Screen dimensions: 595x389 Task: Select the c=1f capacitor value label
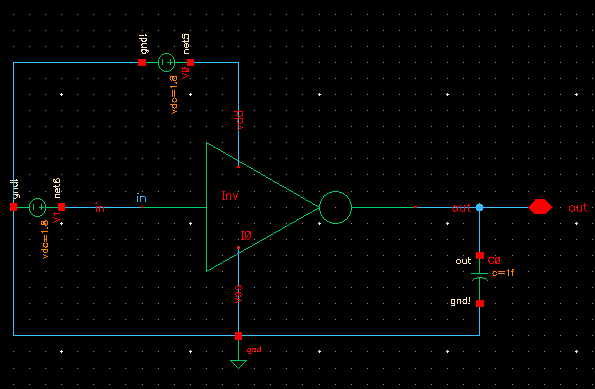coord(503,272)
